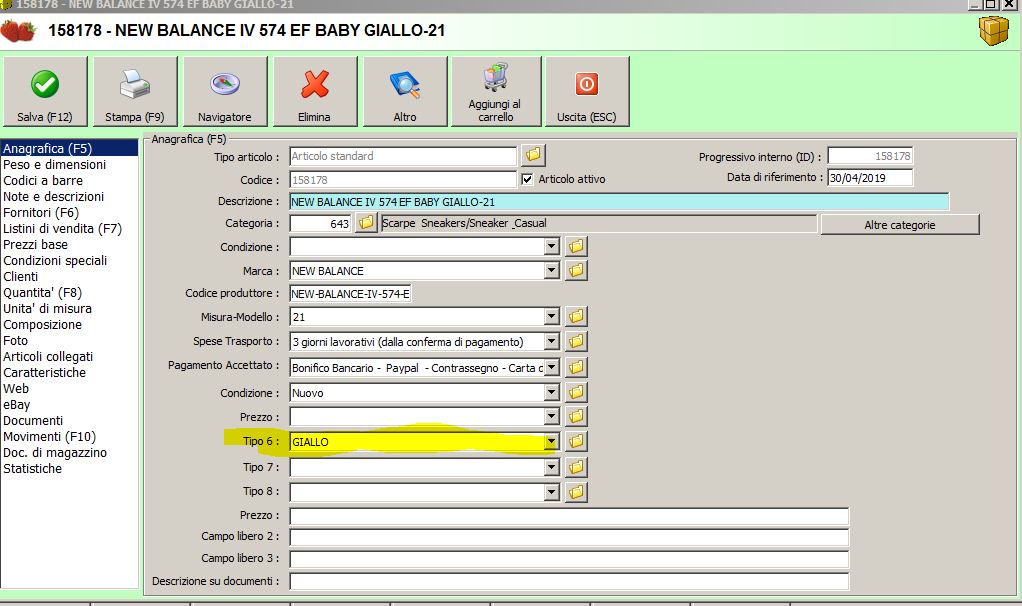The image size is (1022, 606).
Task: Go to the Clienti section
Action: 21,276
